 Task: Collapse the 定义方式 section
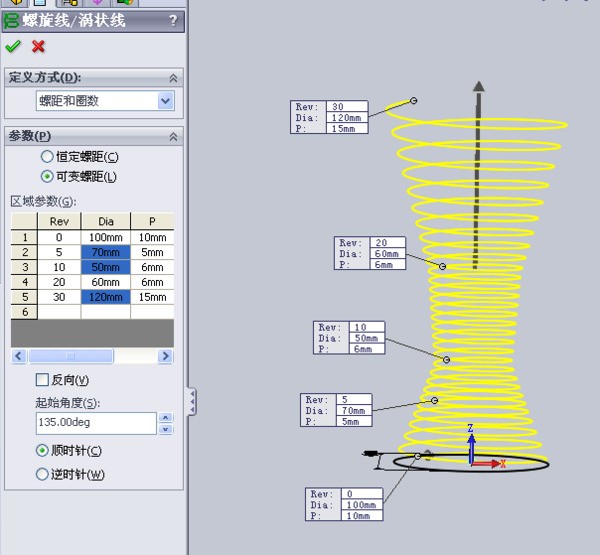tap(173, 78)
